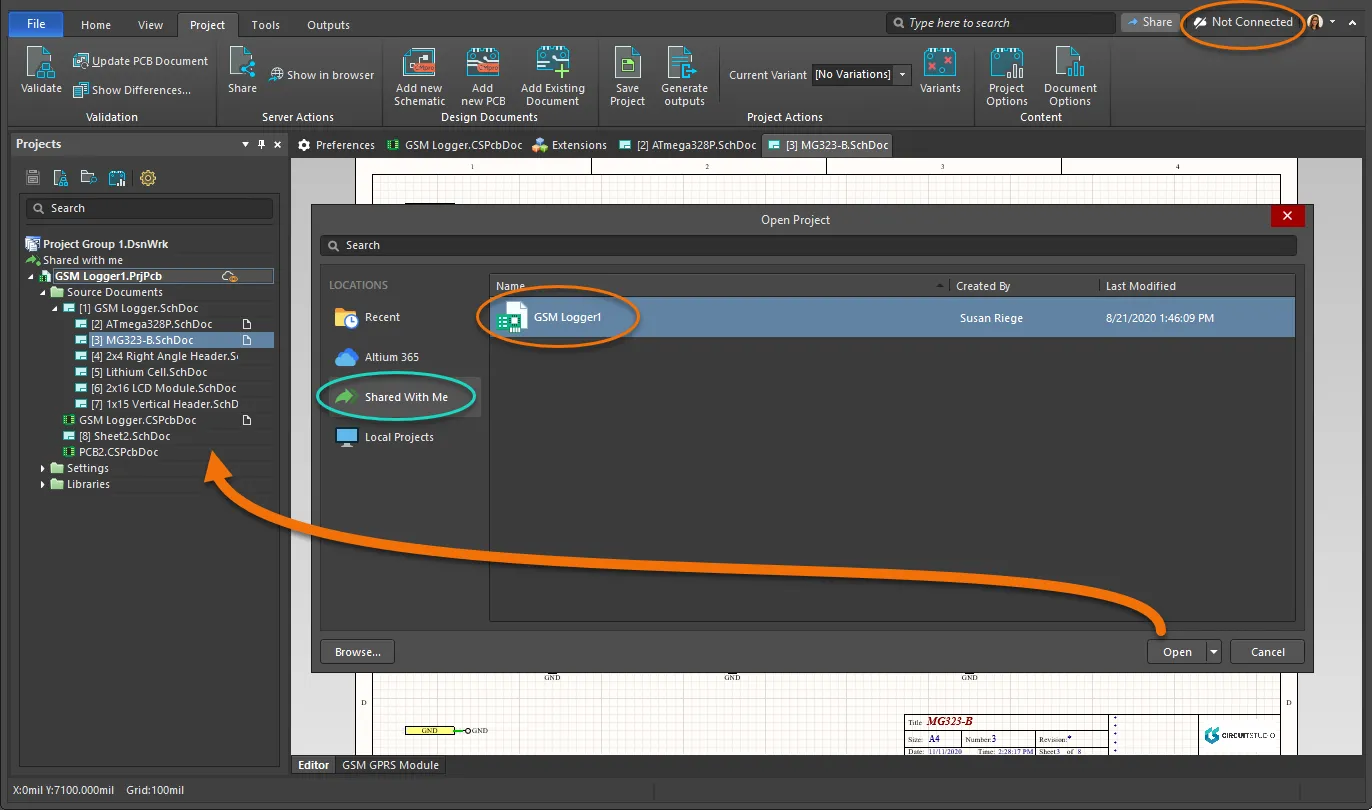
Task: Click the Projects panel Search field
Action: (x=149, y=208)
